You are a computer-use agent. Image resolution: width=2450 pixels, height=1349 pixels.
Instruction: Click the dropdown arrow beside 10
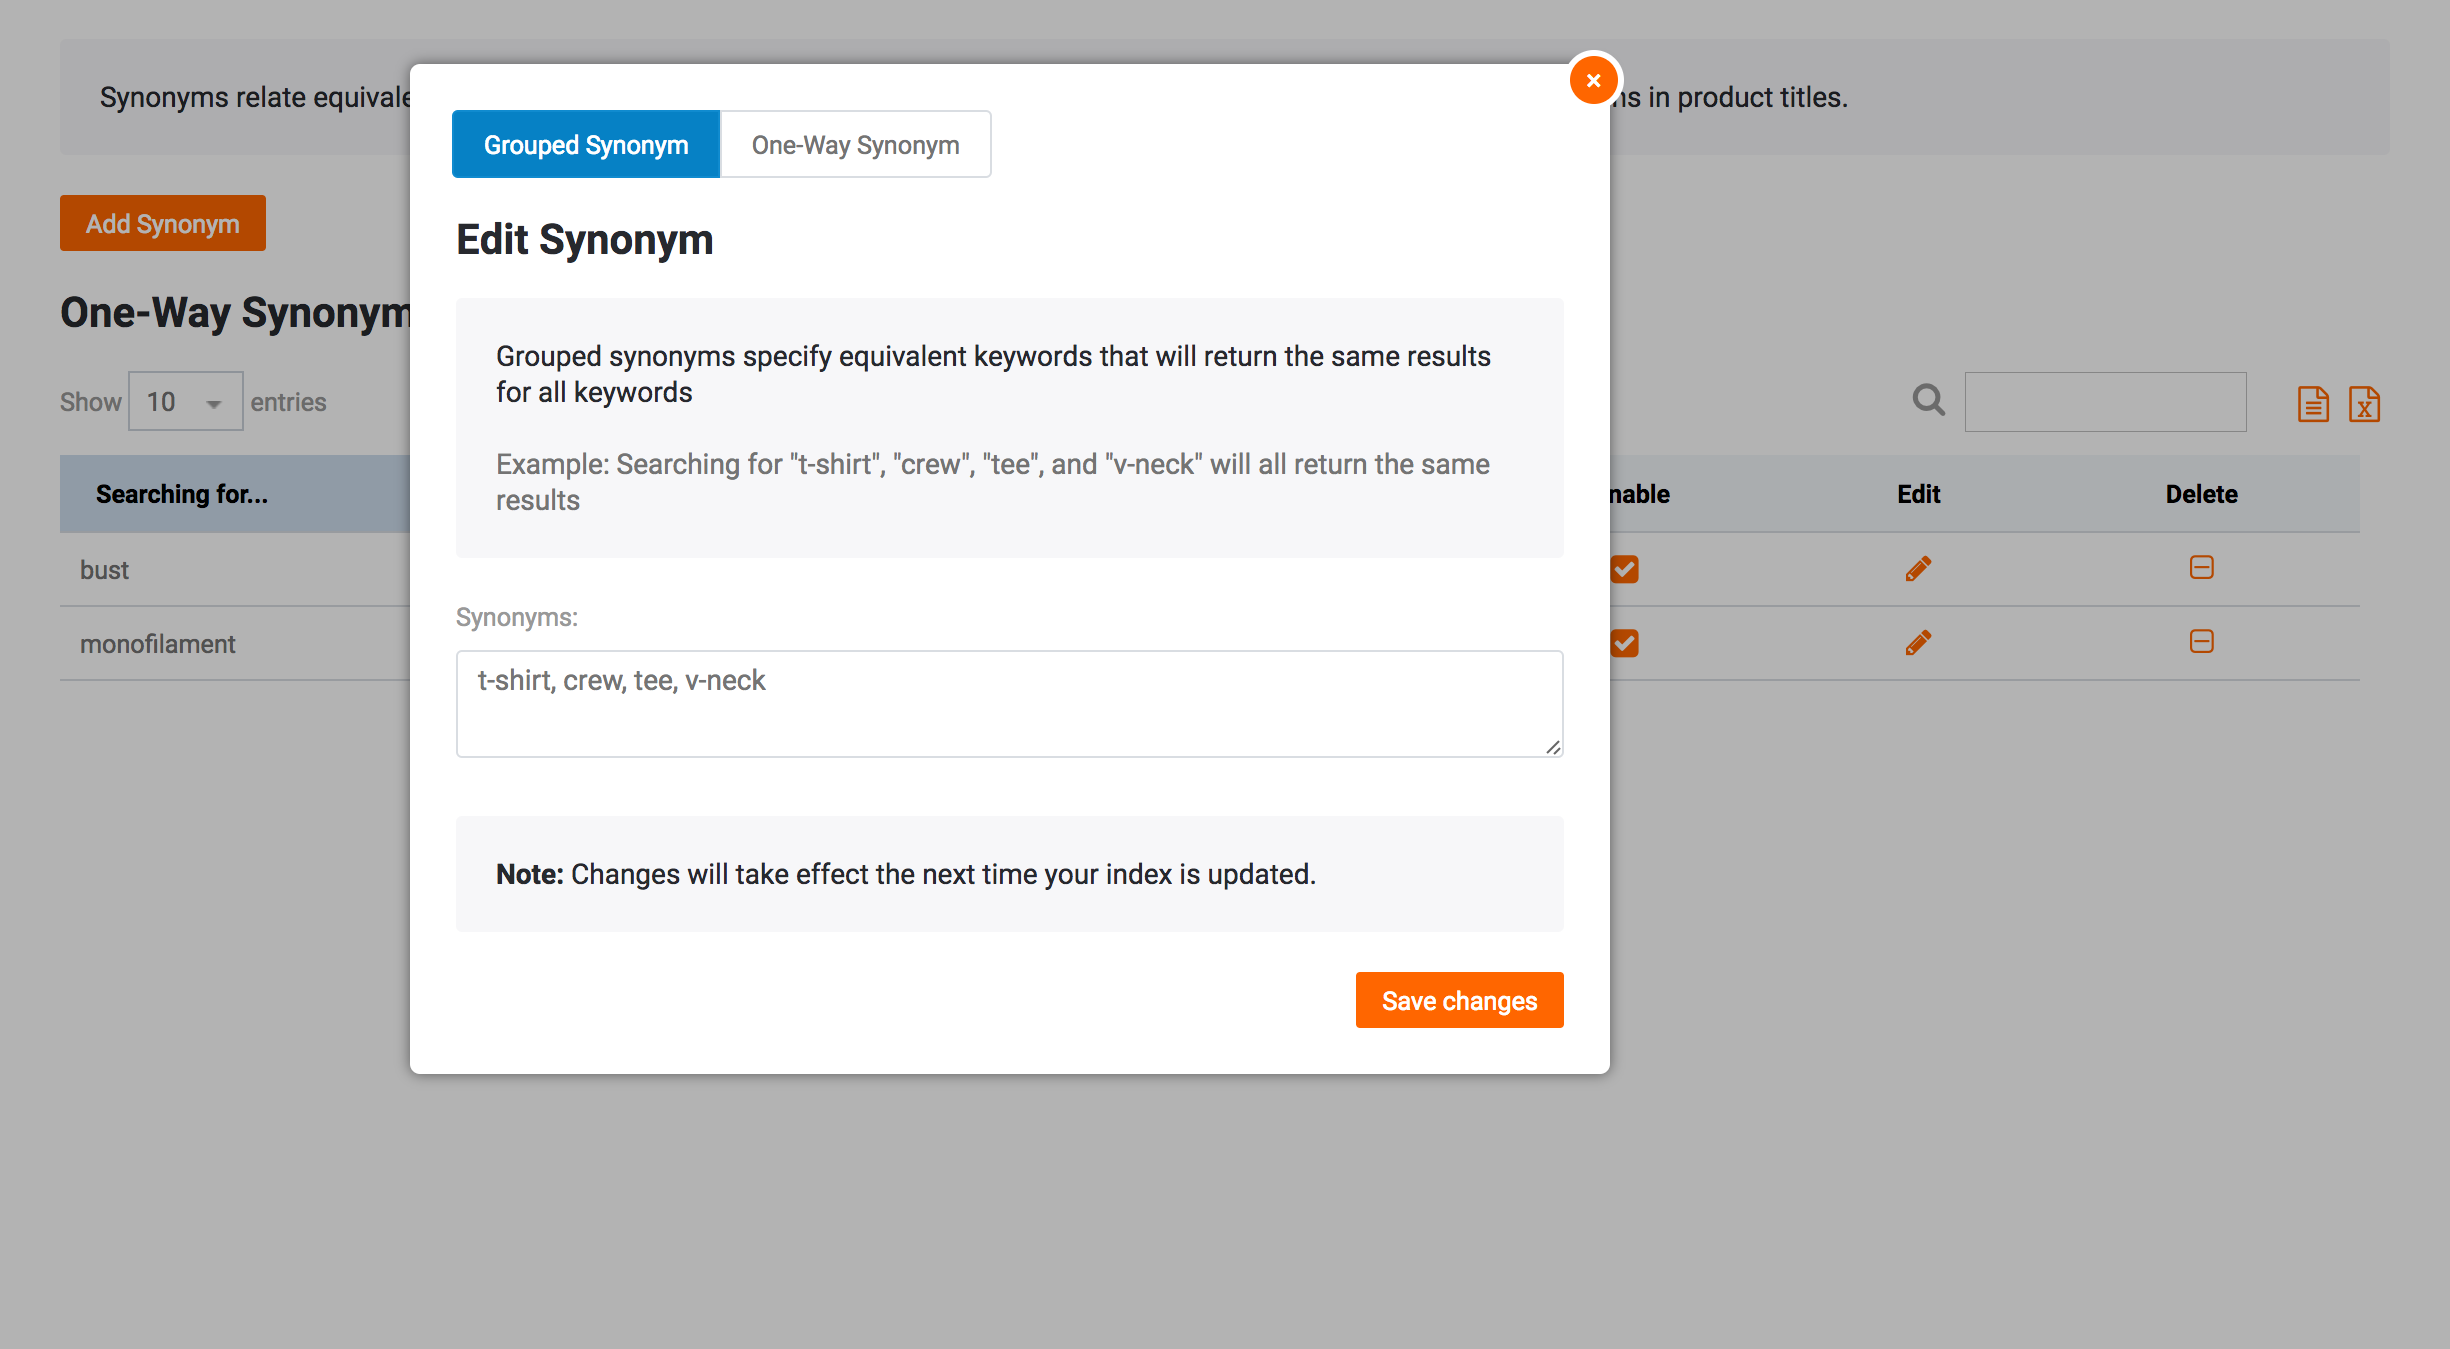(213, 404)
